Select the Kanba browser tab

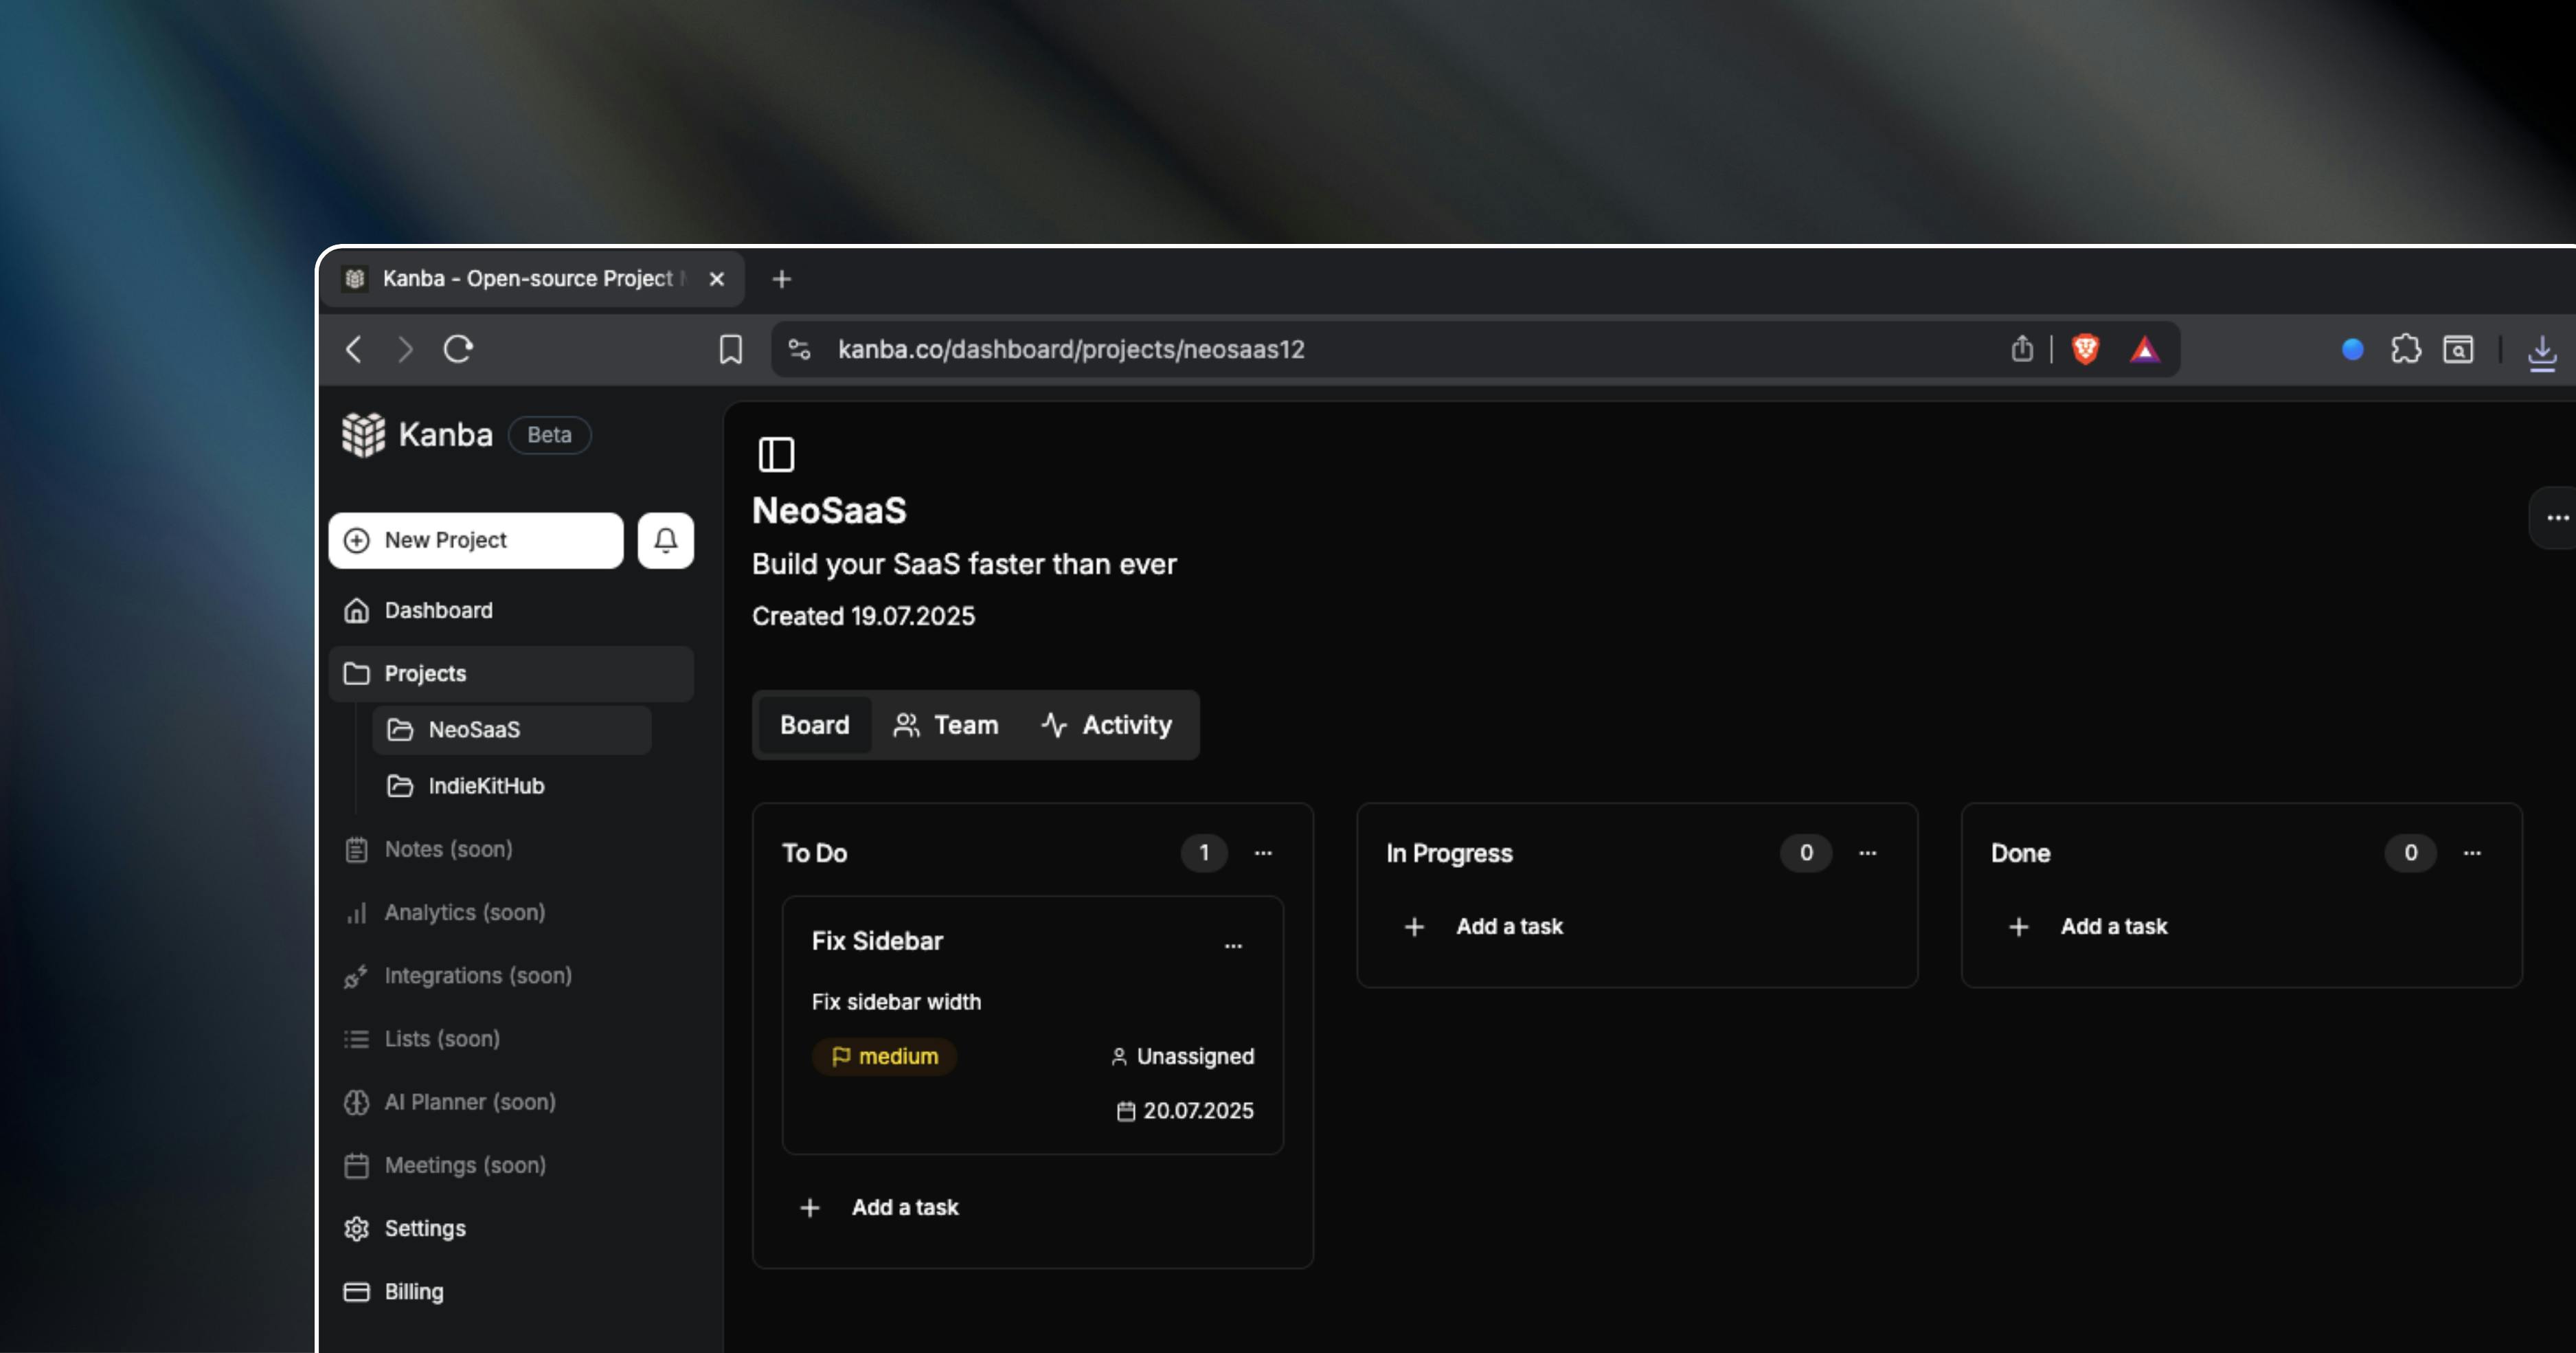(x=532, y=279)
